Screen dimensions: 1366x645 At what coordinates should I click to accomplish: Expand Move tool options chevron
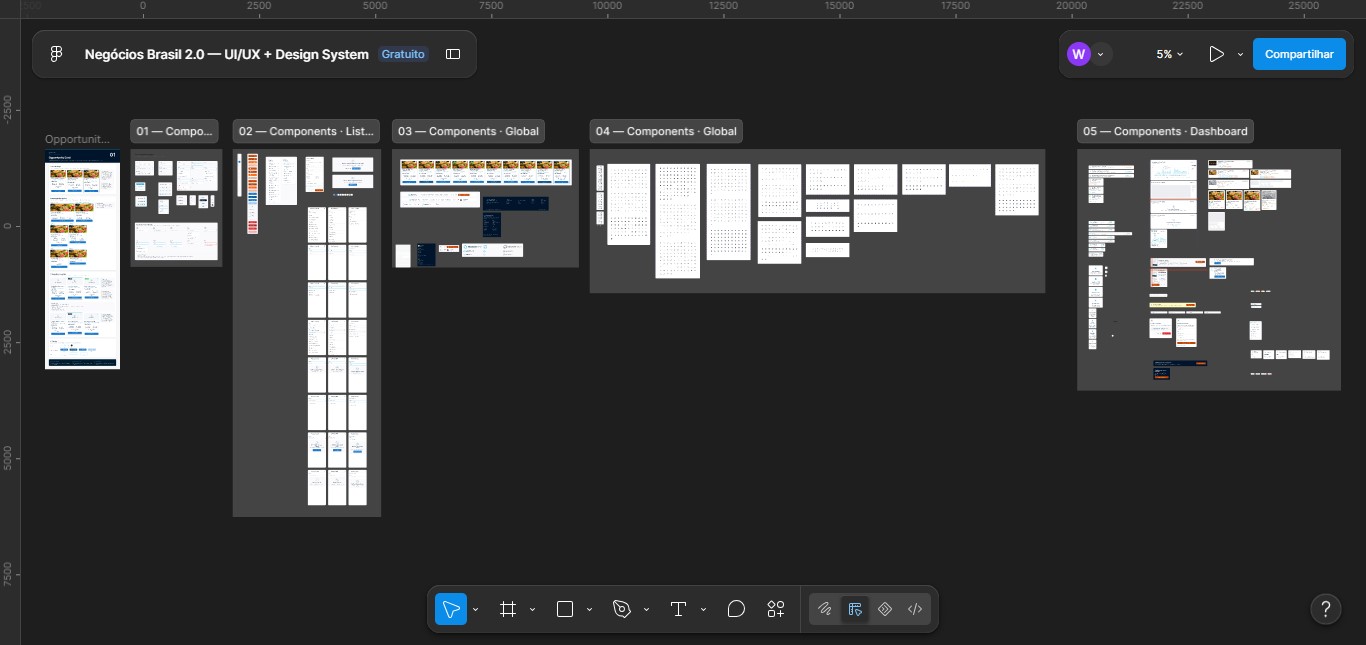[476, 609]
